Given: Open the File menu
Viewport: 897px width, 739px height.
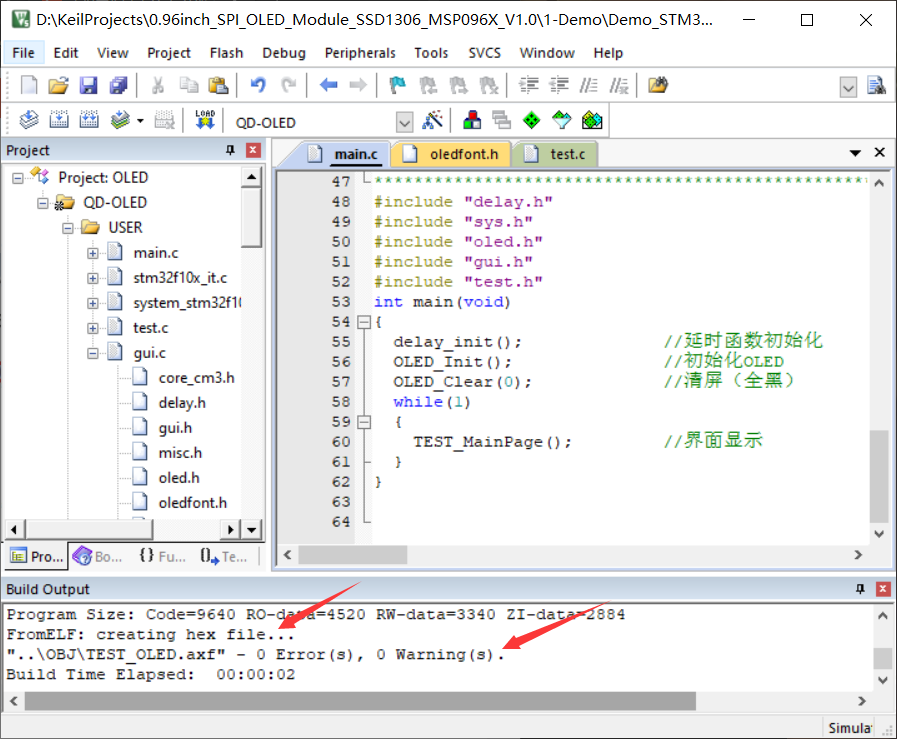Looking at the screenshot, I should pyautogui.click(x=23, y=53).
